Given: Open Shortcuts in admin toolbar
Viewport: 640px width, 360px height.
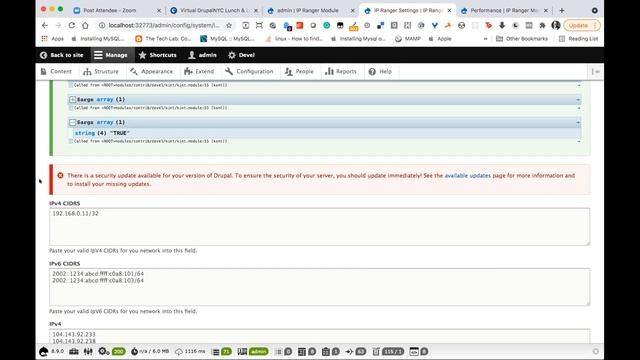Looking at the screenshot, I should pos(158,55).
